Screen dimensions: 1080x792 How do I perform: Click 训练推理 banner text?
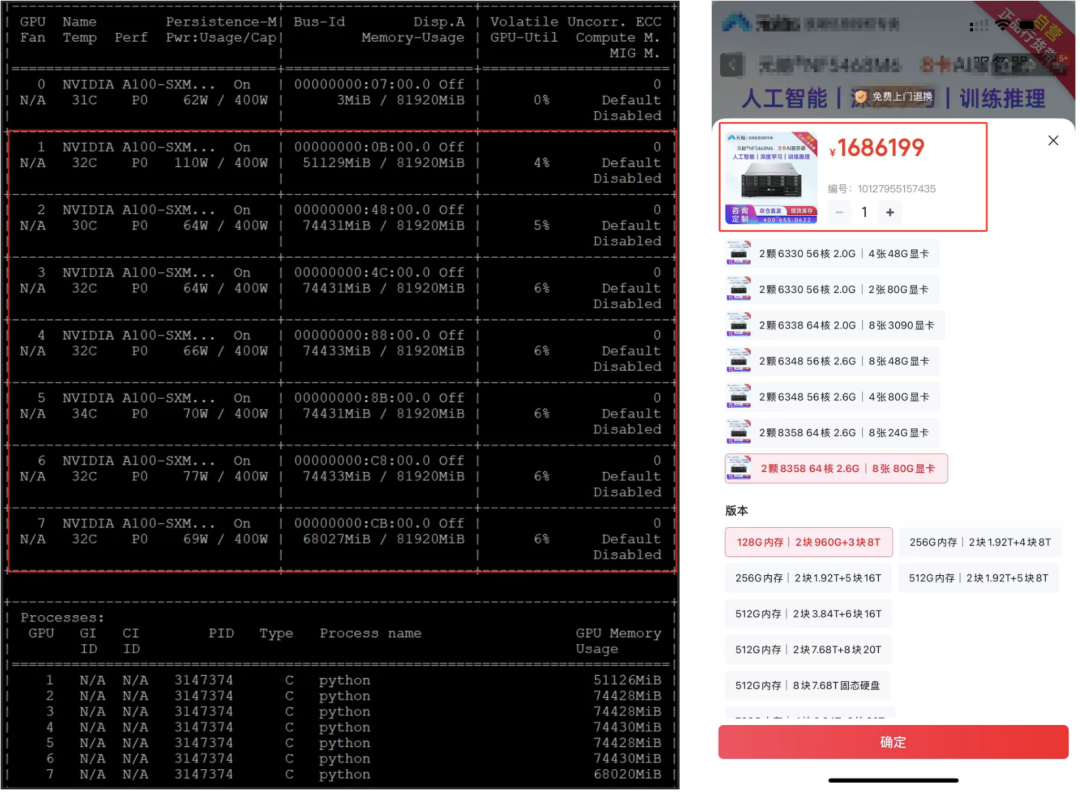coord(1002,98)
